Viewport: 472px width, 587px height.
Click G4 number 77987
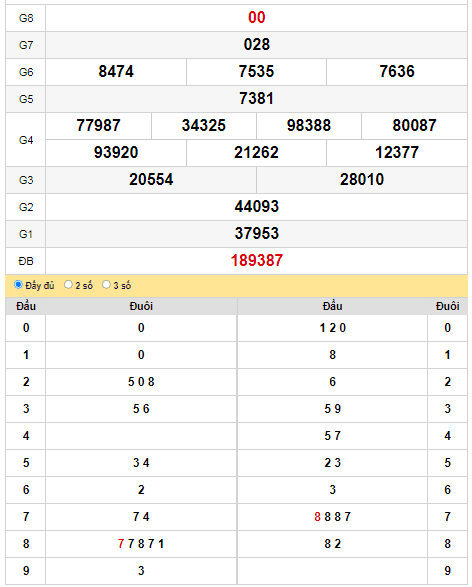(98, 125)
